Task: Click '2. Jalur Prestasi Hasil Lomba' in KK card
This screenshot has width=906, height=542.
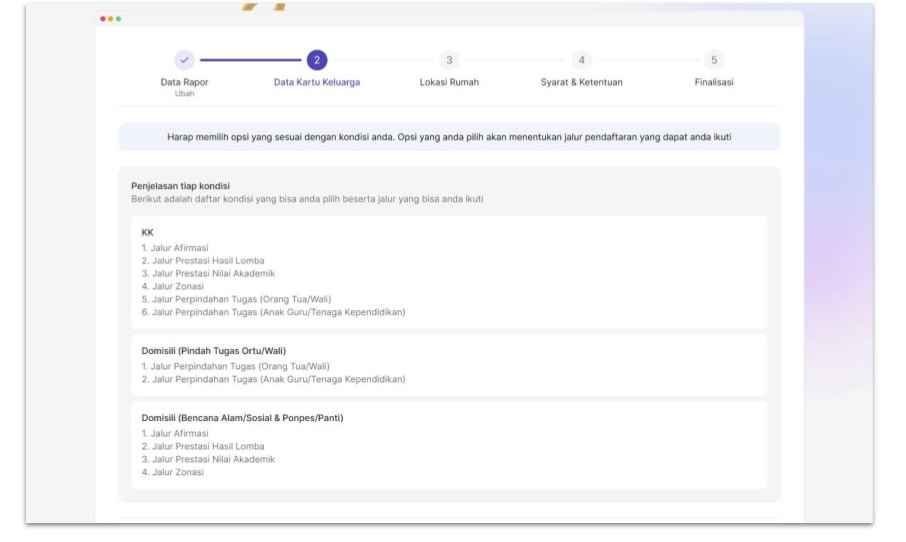Action: [x=203, y=261]
